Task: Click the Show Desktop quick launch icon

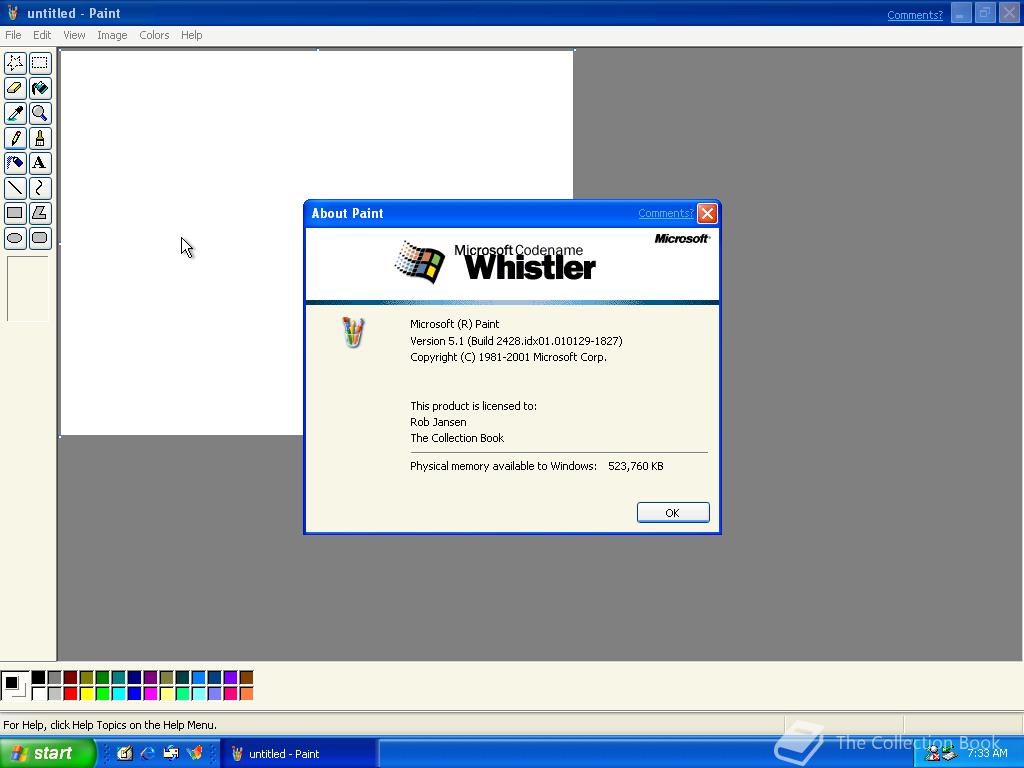Action: (125, 753)
